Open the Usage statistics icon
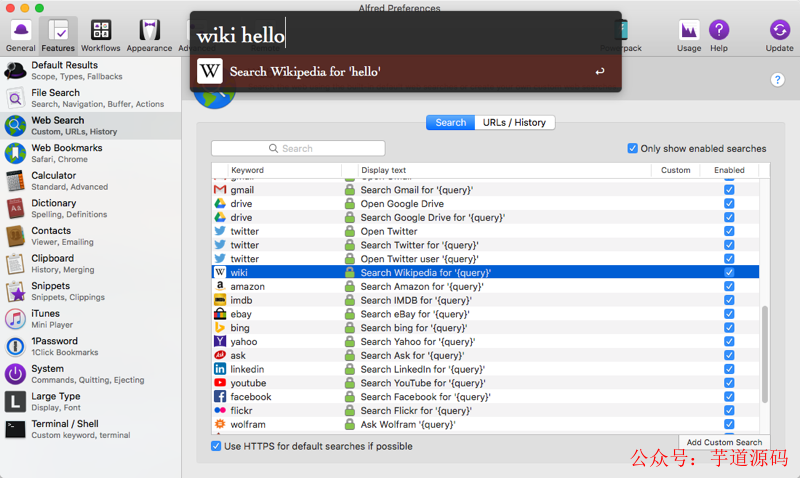The height and width of the screenshot is (478, 800). 689,35
